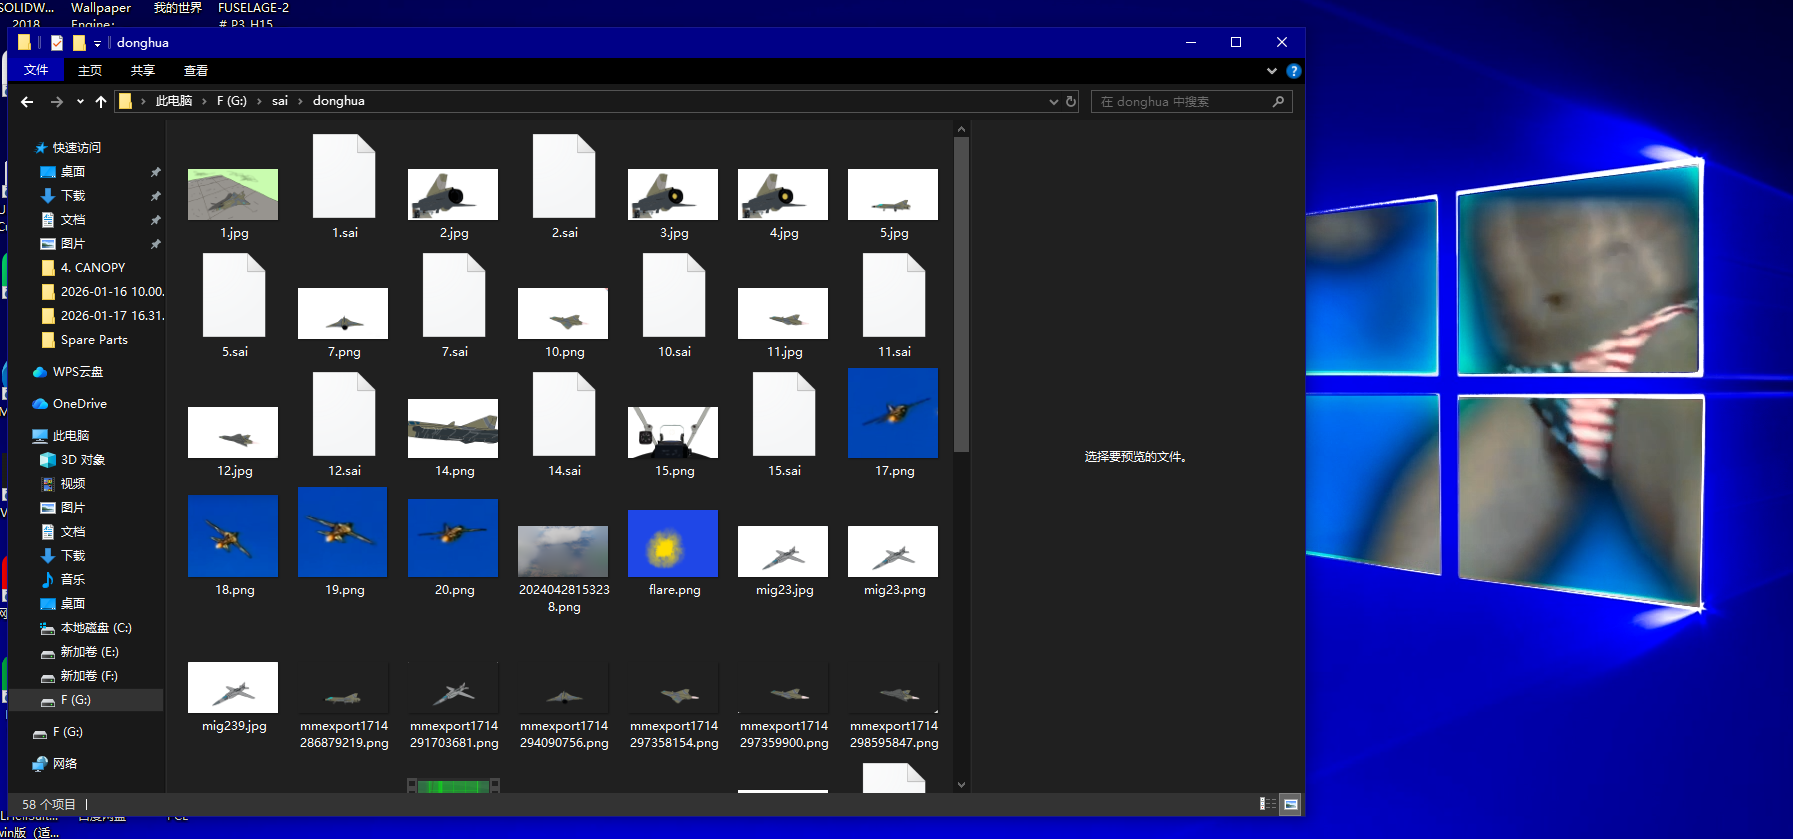Open the 文件 menu
The height and width of the screenshot is (839, 1793).
point(36,71)
